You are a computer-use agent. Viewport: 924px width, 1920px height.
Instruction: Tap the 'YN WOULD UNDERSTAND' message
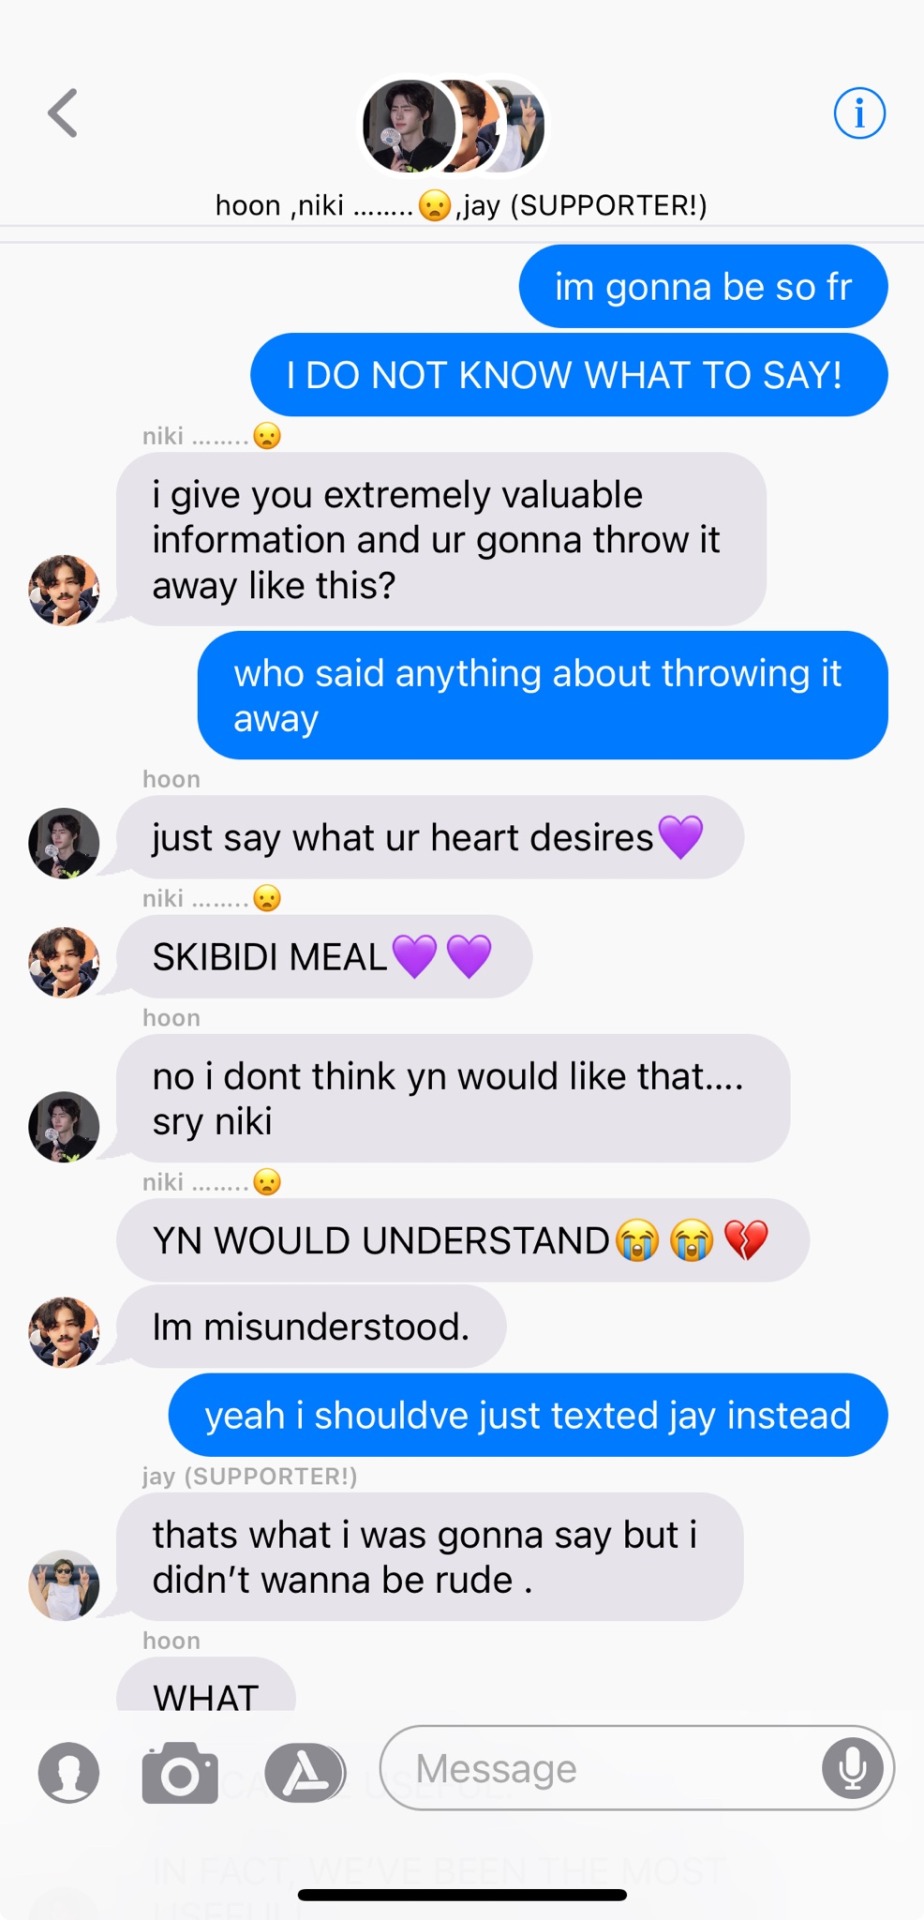(x=462, y=1240)
